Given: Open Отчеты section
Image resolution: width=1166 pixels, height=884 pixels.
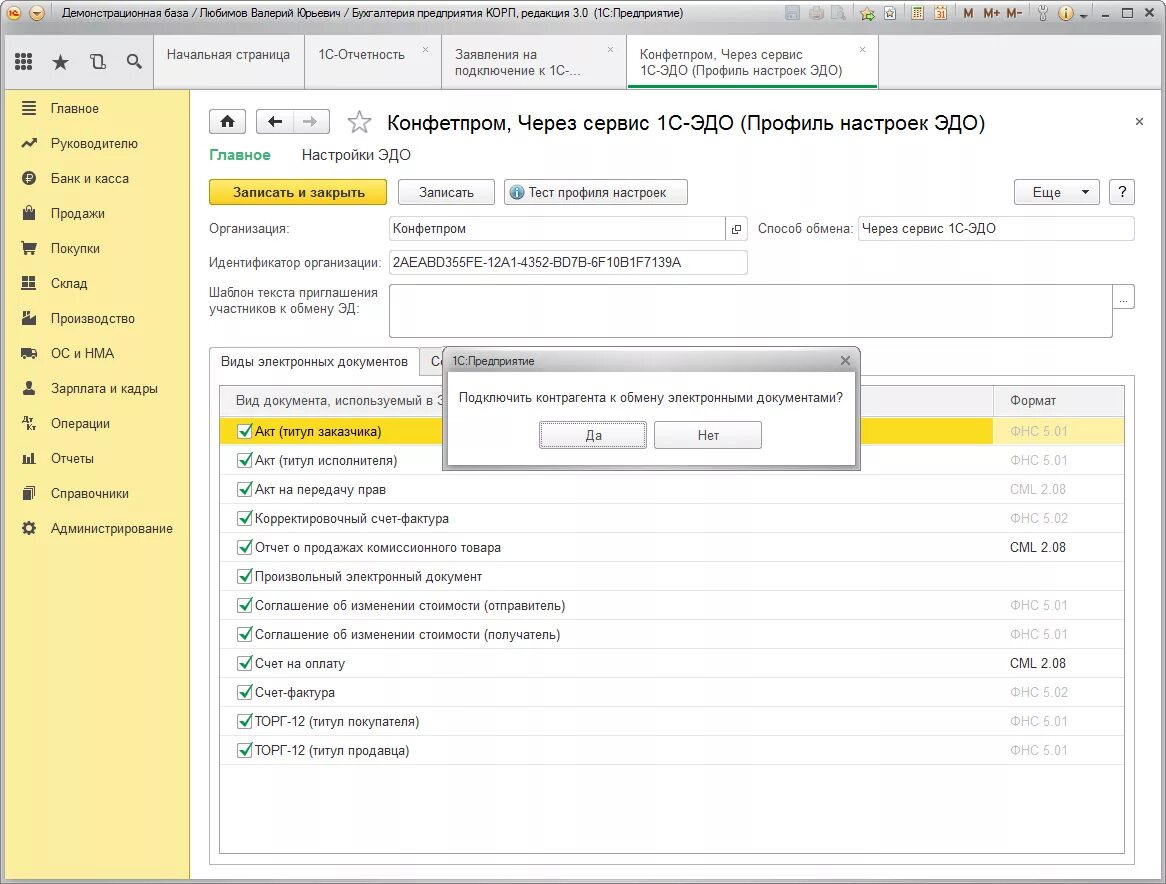Looking at the screenshot, I should click(72, 458).
